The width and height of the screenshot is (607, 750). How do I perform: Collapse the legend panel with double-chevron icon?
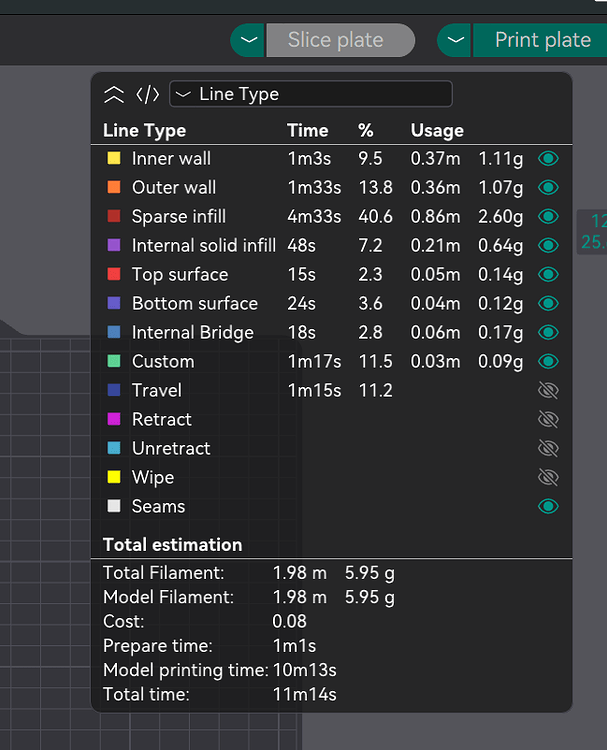pos(114,94)
